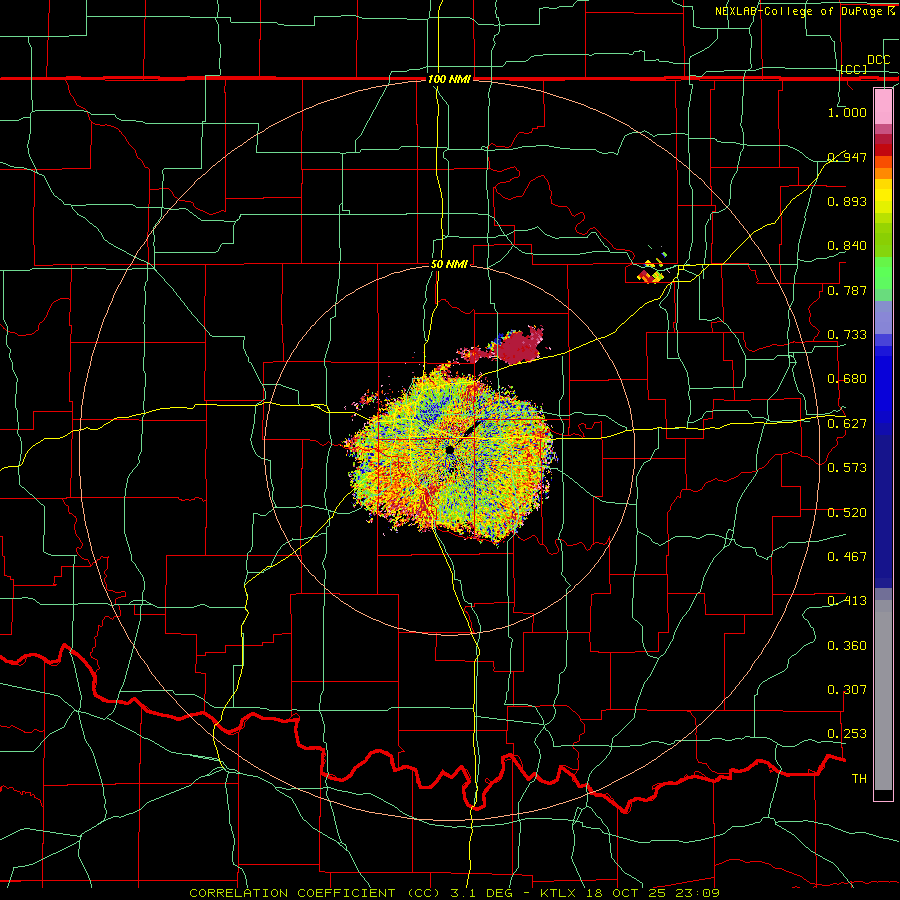This screenshot has height=900, width=900.
Task: Click the 0.467 legend value
Action: (847, 557)
